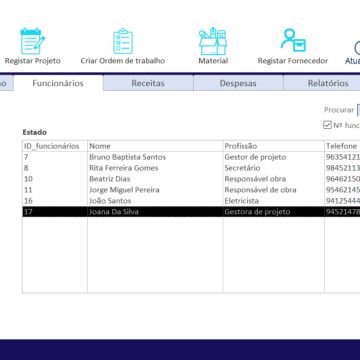Click the Procurar search field
Image resolution: width=360 pixels, height=360 pixels.
[x=358, y=110]
